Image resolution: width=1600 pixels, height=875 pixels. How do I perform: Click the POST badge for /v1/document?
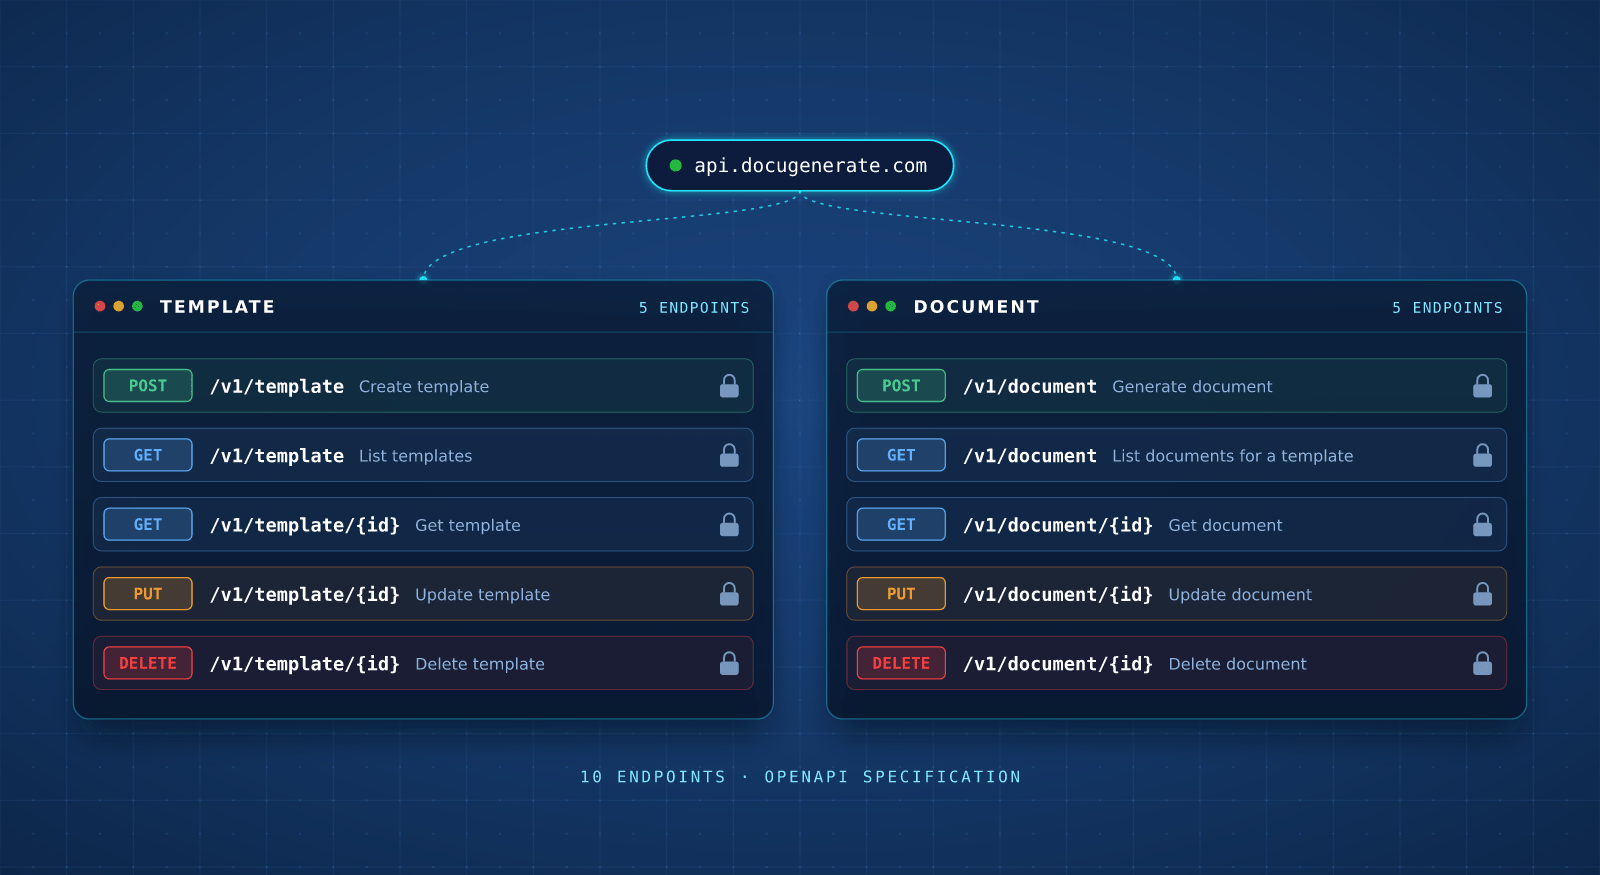pyautogui.click(x=901, y=386)
